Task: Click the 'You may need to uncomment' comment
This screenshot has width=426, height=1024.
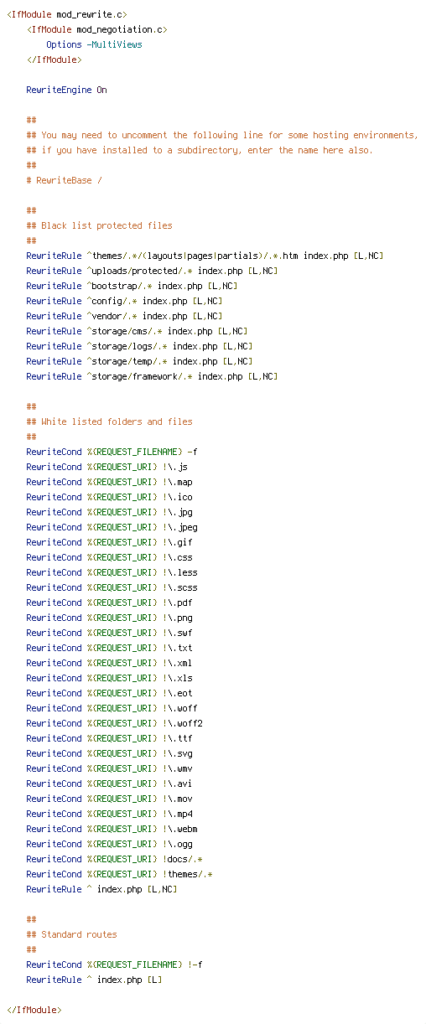Action: point(222,135)
